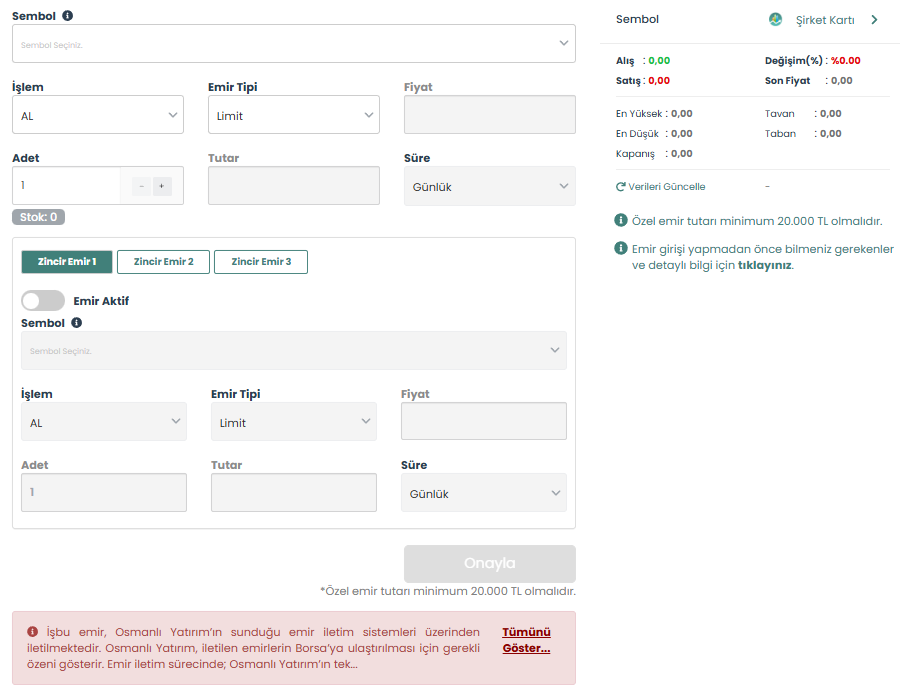Click the top Adet quantity input field
900x690 pixels.
point(66,186)
